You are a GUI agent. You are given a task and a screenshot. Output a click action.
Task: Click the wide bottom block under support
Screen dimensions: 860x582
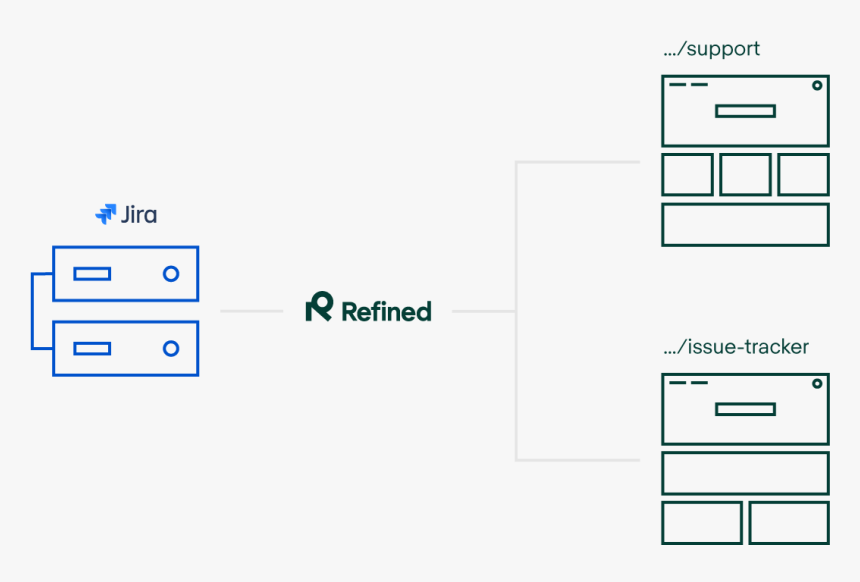click(745, 225)
